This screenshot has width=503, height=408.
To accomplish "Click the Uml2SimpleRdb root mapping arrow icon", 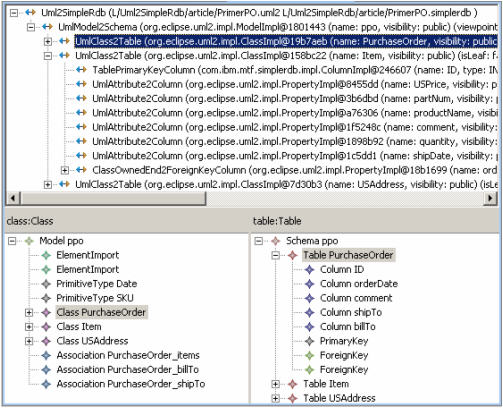I will [30, 13].
